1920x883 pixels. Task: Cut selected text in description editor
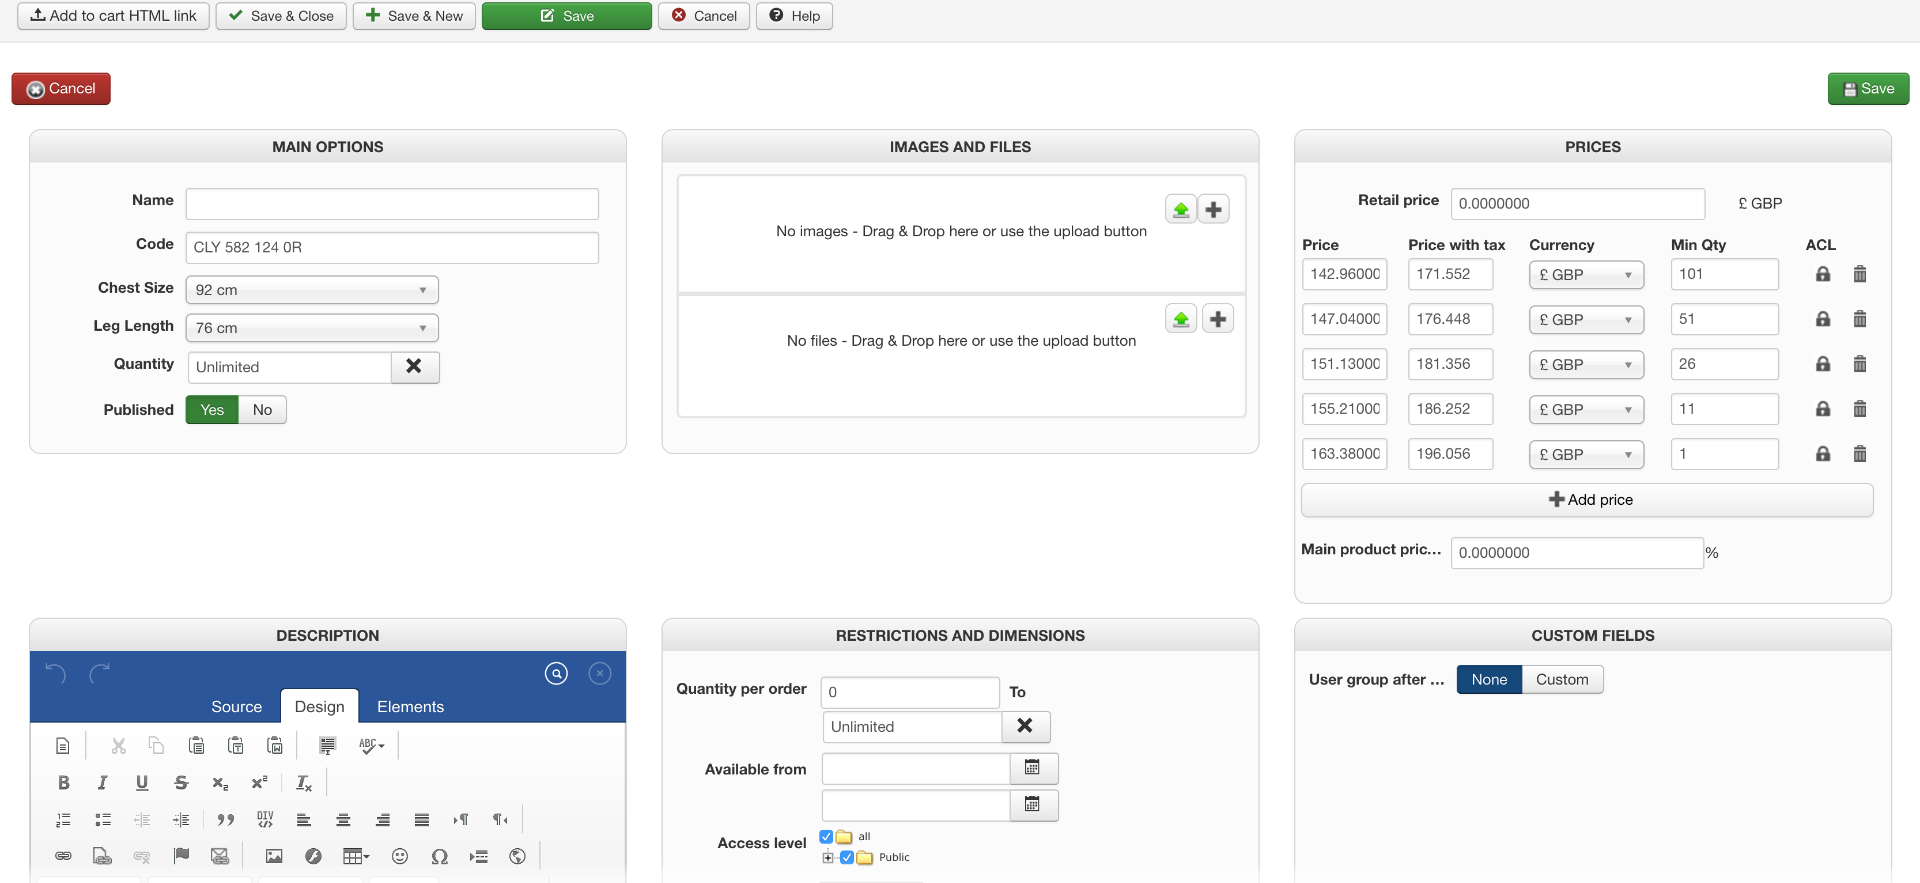point(118,745)
